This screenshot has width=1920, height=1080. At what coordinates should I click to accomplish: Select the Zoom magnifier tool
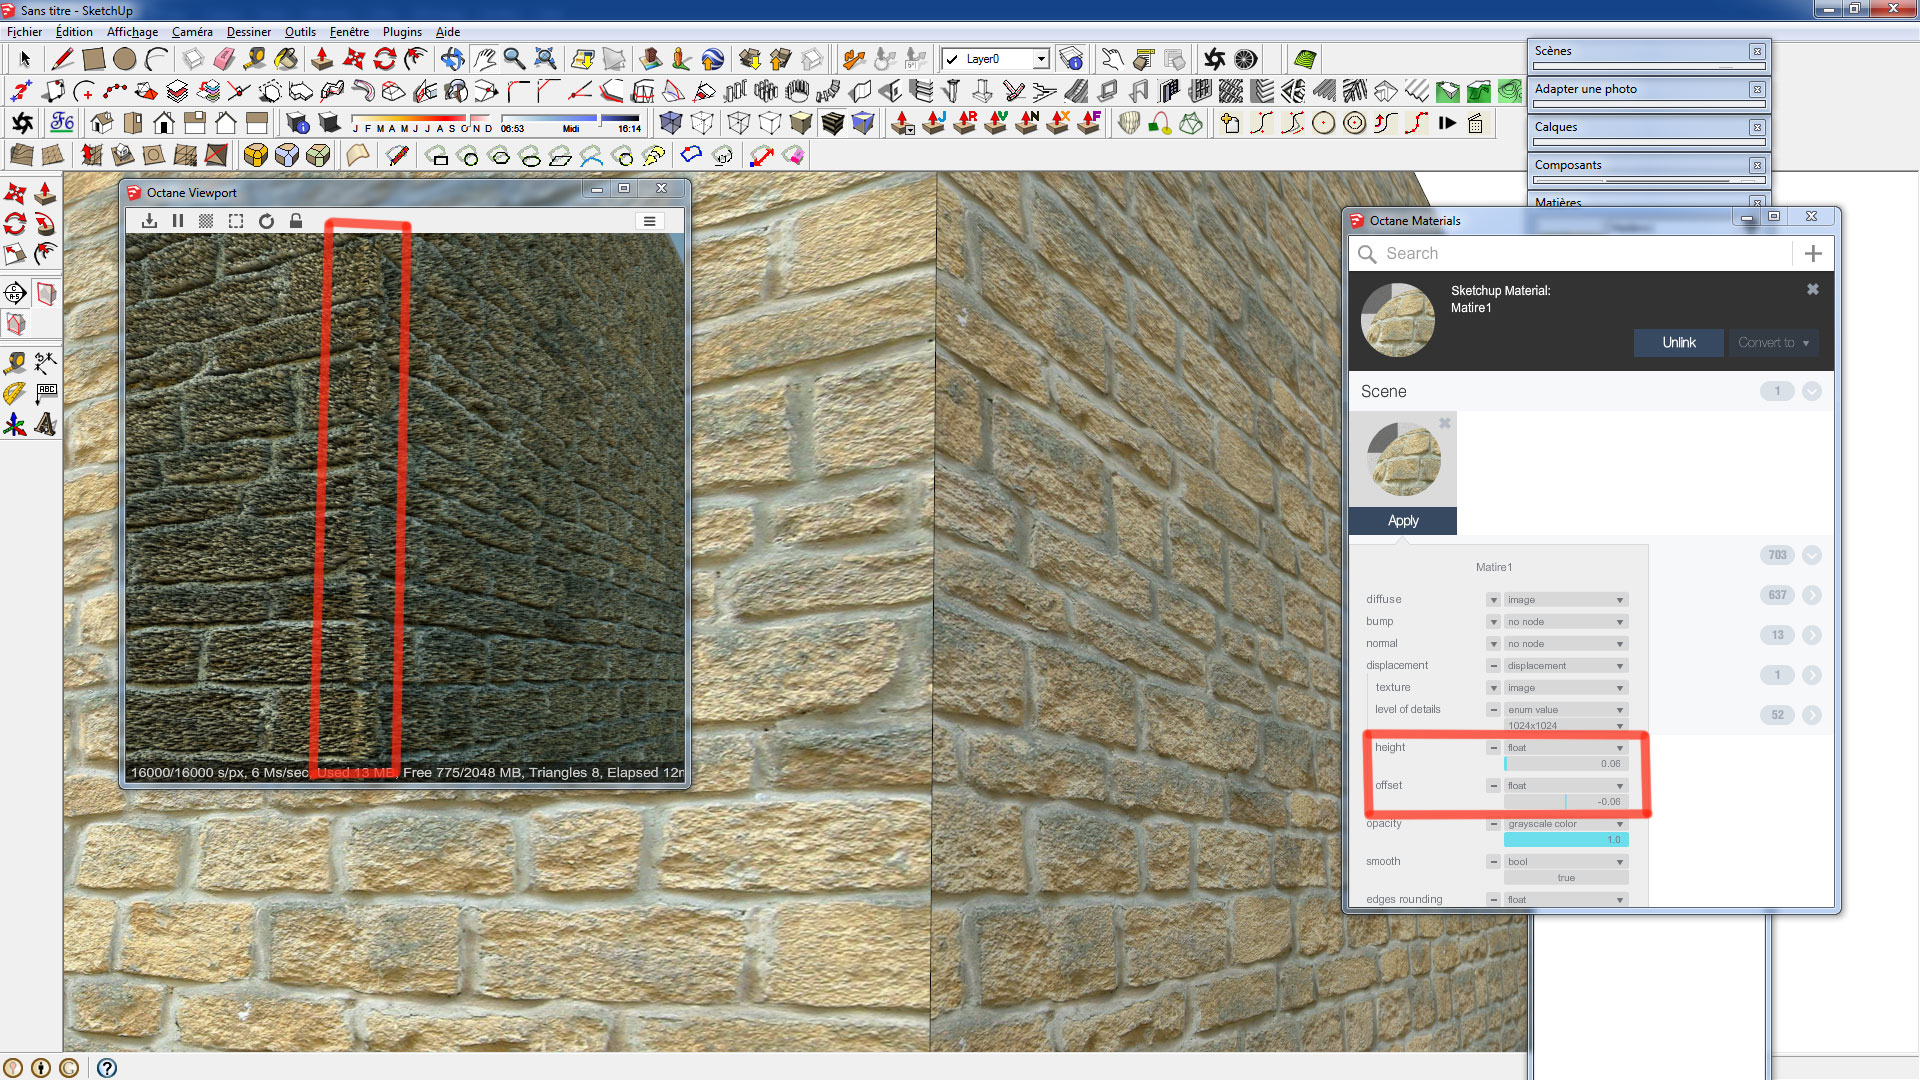point(514,59)
